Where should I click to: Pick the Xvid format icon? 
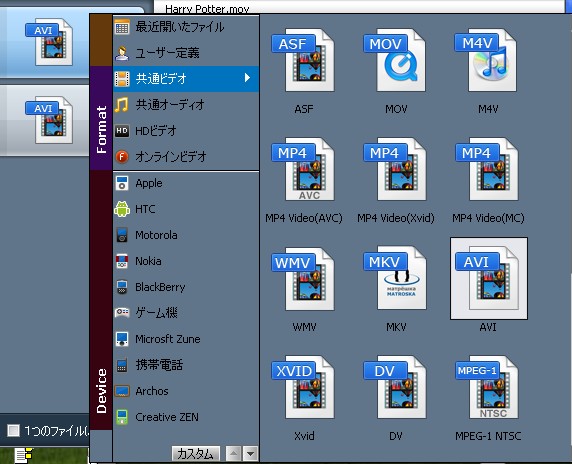coord(304,387)
